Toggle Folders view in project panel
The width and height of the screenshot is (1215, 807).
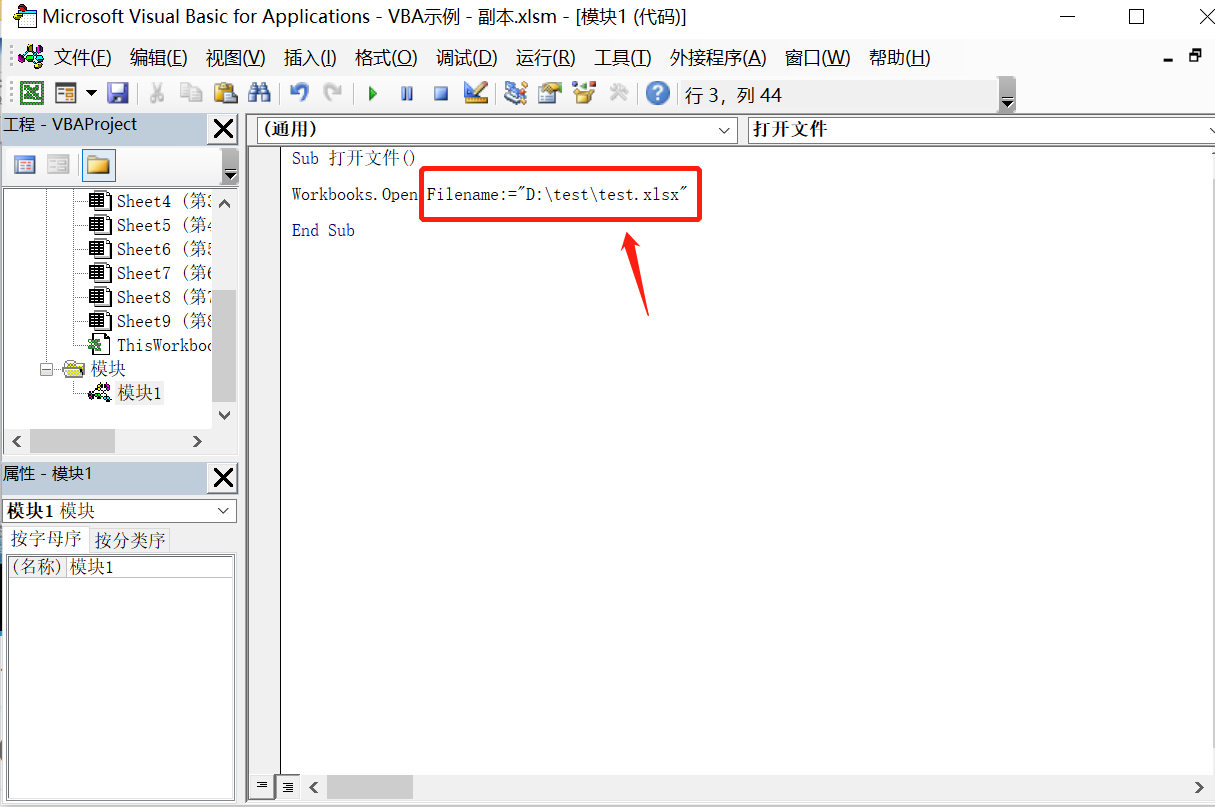[x=98, y=165]
